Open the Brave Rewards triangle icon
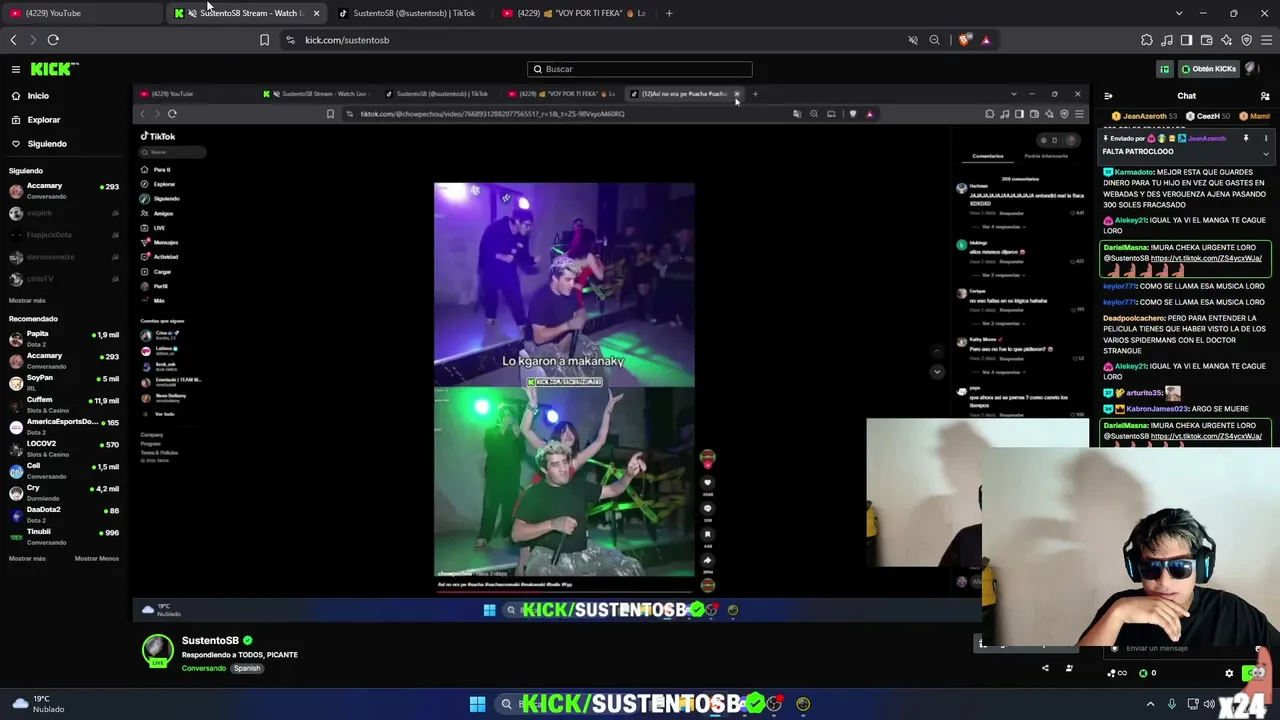The width and height of the screenshot is (1280, 720). click(986, 40)
